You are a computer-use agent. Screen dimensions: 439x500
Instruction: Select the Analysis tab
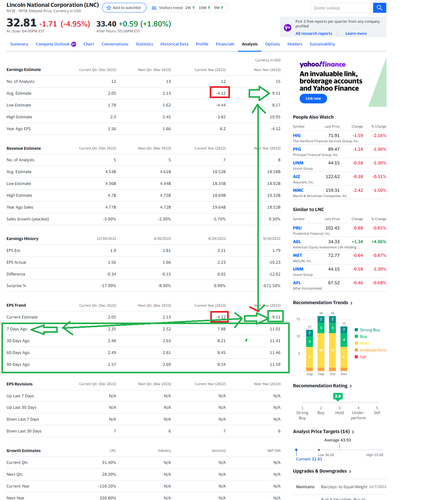250,44
